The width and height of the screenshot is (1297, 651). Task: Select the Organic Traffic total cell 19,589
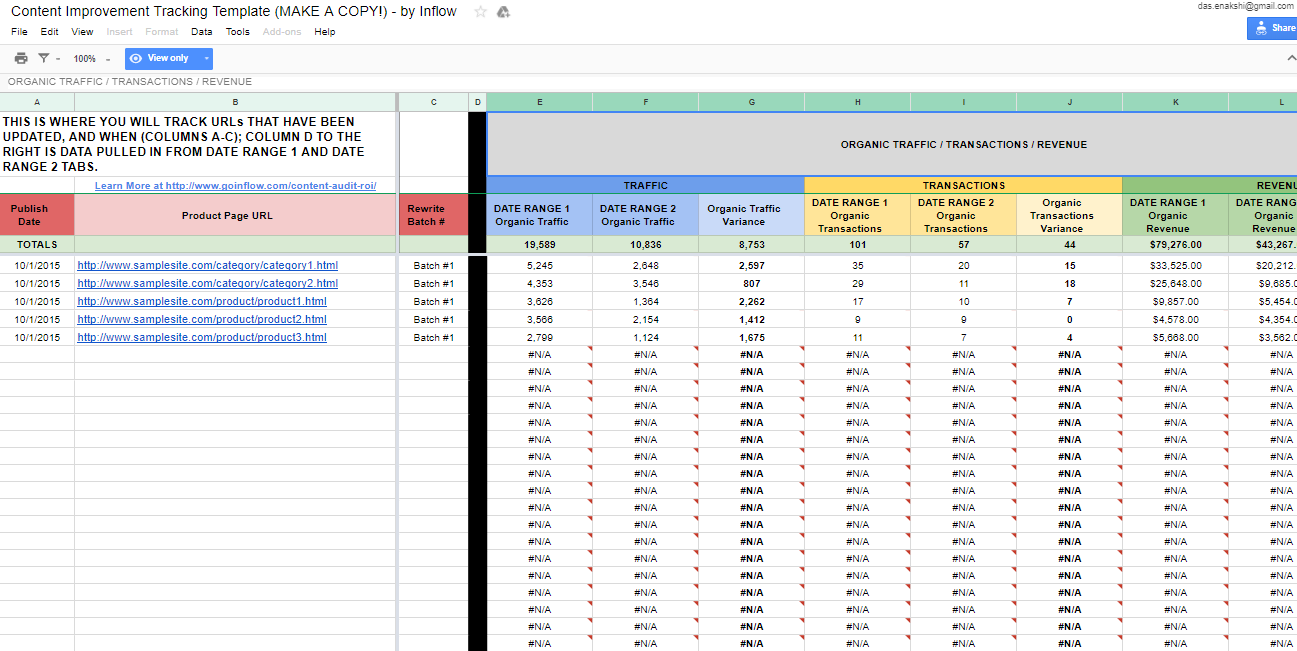539,245
